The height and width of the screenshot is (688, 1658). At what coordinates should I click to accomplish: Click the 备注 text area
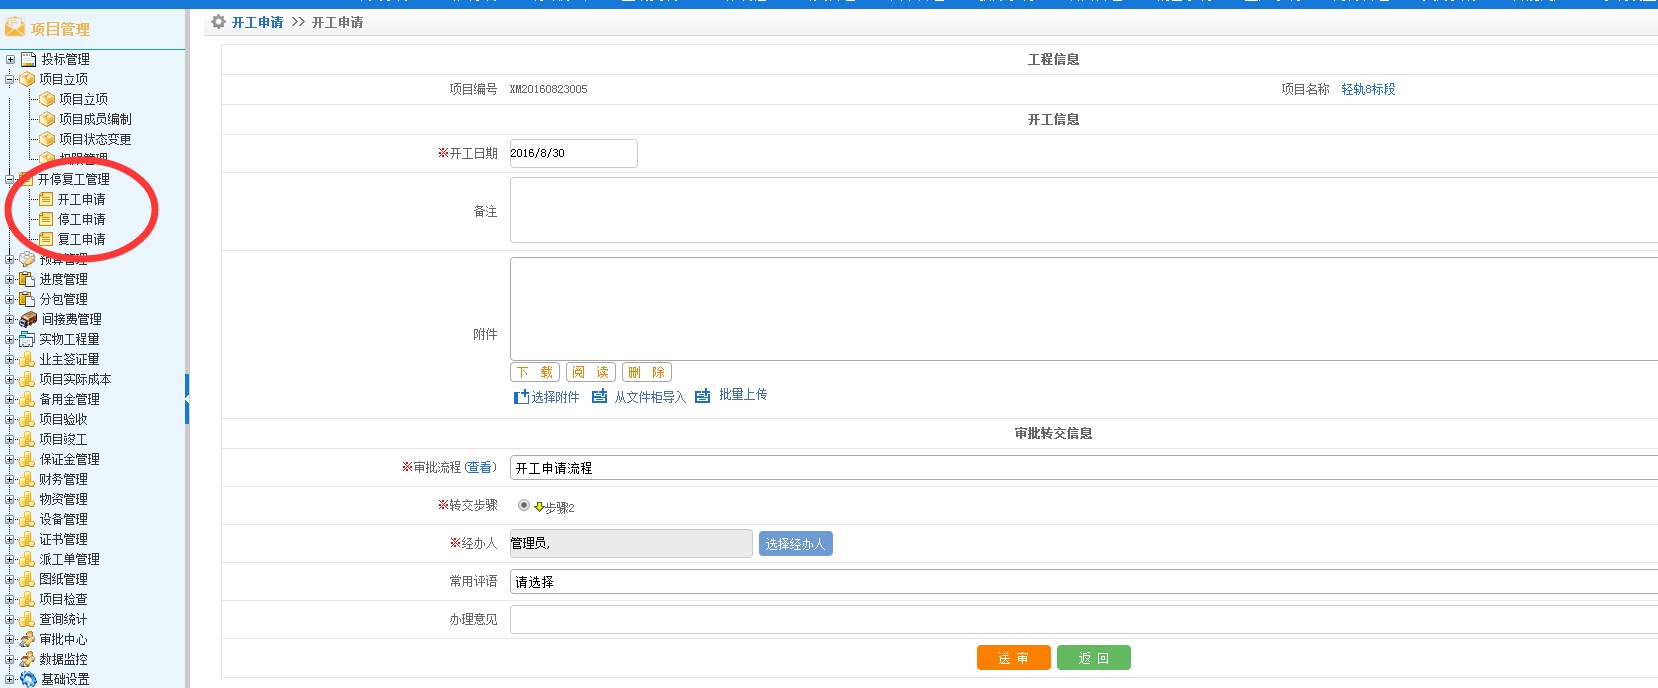1084,210
